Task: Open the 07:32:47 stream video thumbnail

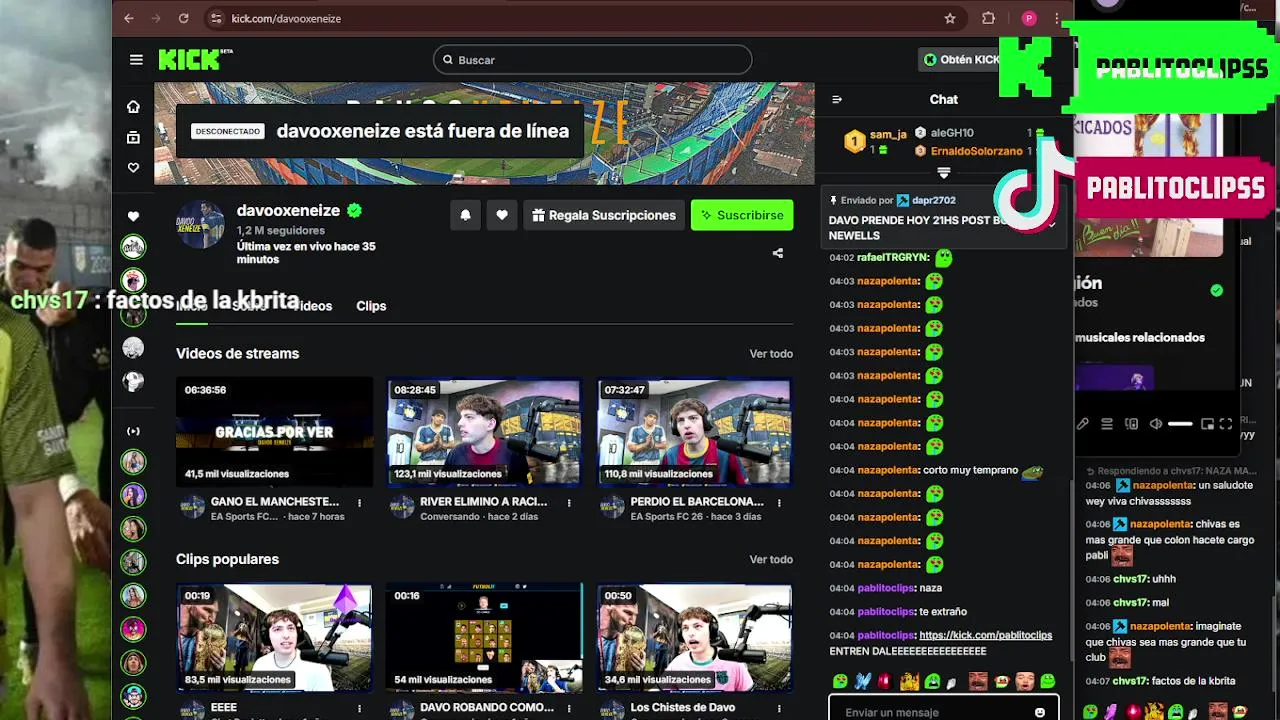Action: click(694, 432)
